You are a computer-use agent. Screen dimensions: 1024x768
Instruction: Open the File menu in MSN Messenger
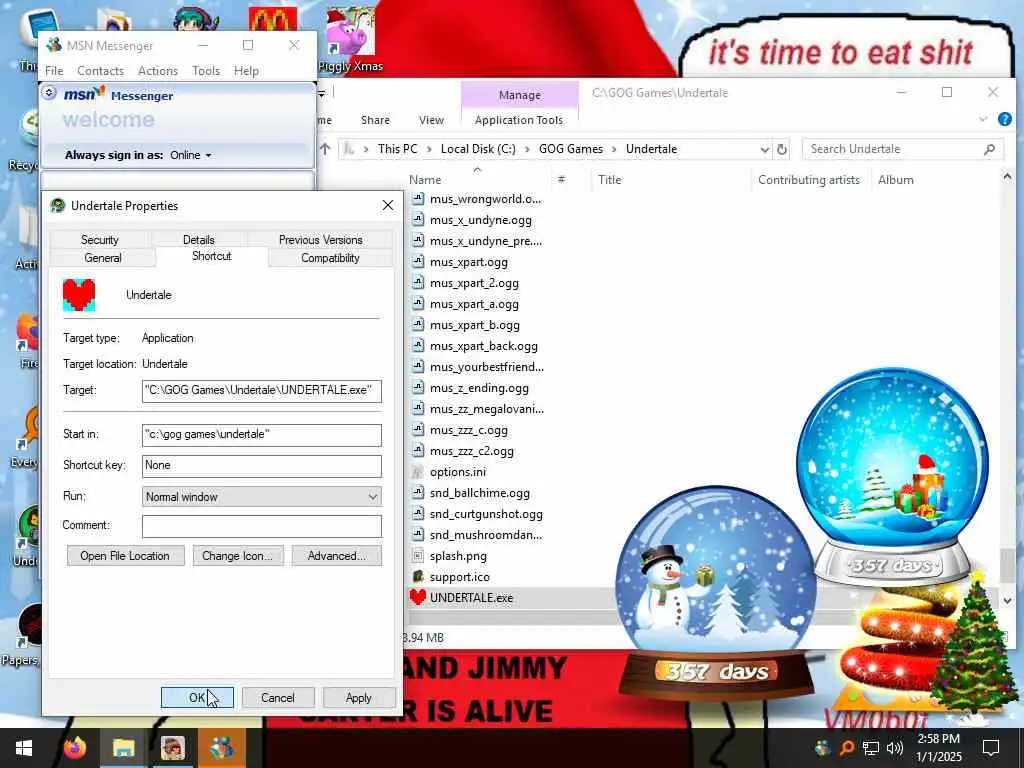tap(54, 71)
